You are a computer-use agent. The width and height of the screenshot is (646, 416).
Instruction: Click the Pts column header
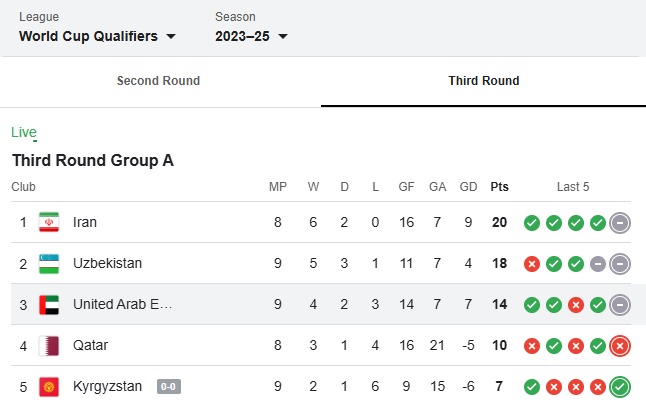click(499, 187)
